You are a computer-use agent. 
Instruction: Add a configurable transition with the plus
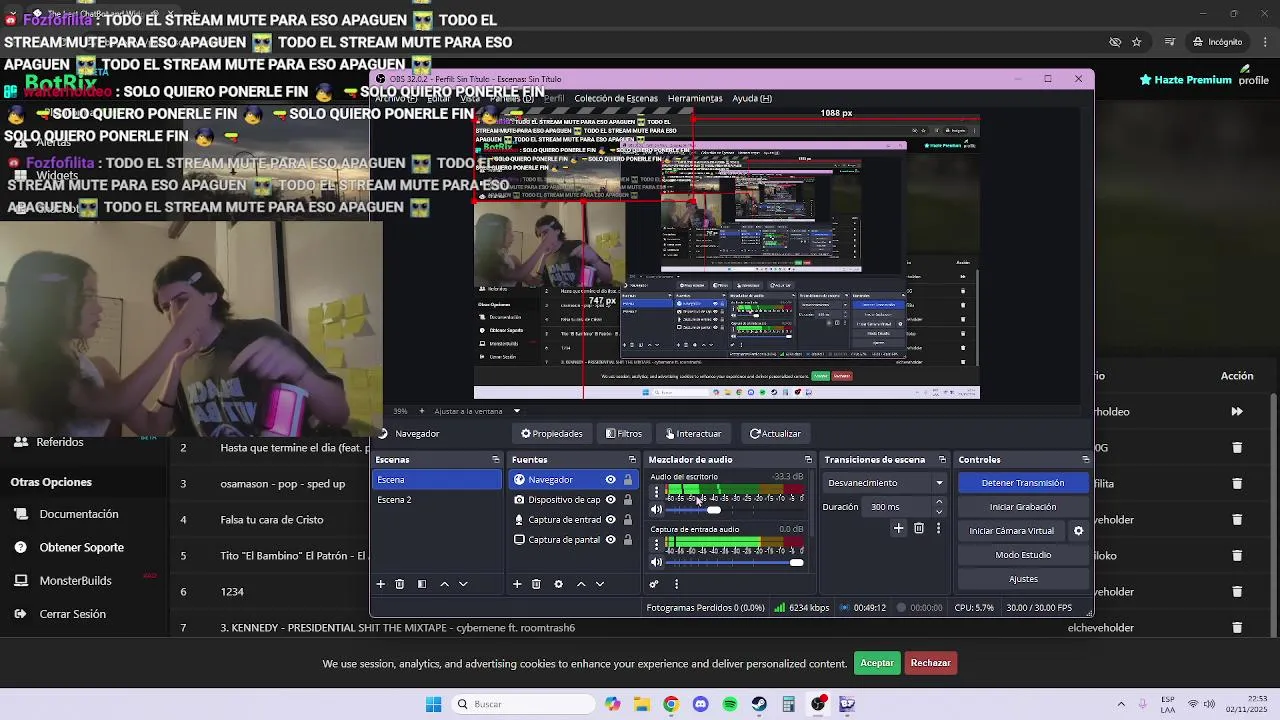click(x=898, y=528)
